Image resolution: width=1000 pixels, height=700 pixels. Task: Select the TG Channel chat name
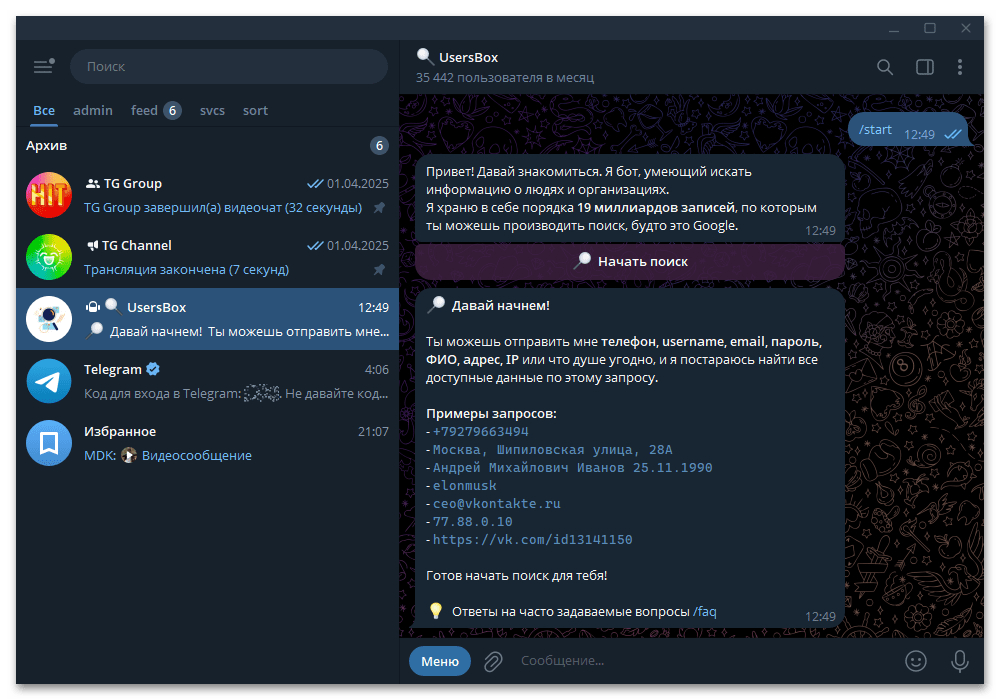(136, 245)
